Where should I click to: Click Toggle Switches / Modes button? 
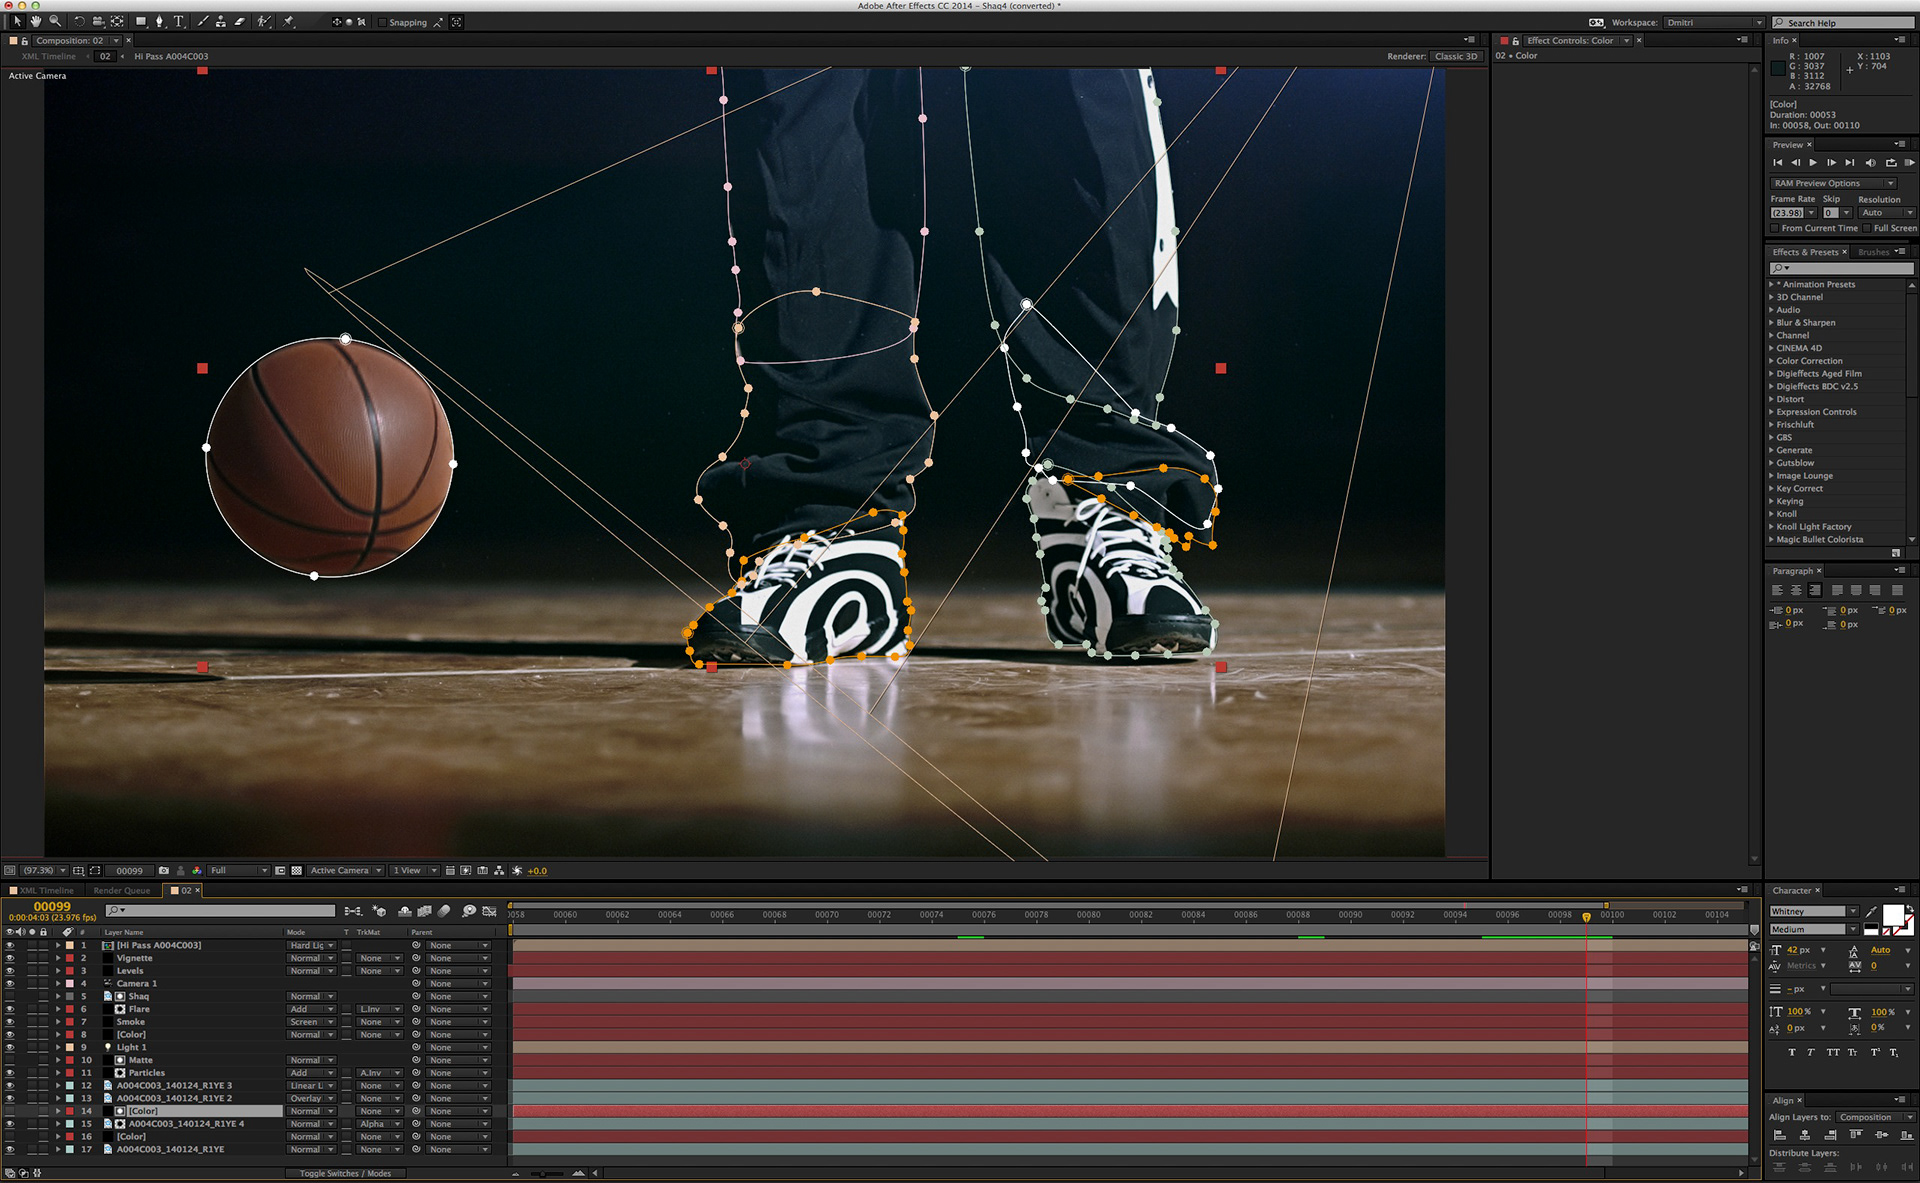pos(345,1173)
